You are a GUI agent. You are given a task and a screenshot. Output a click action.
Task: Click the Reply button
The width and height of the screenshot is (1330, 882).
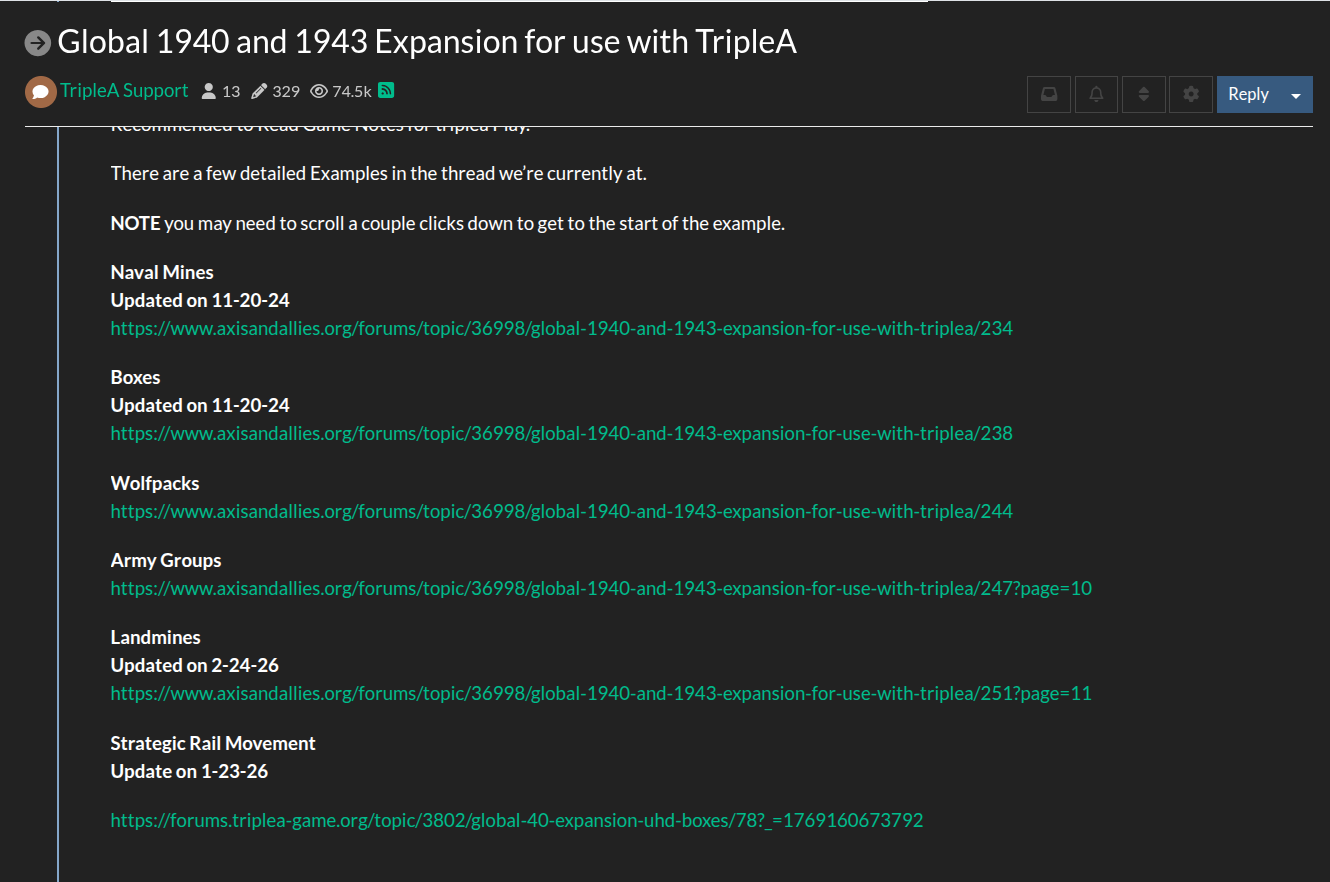[1248, 94]
